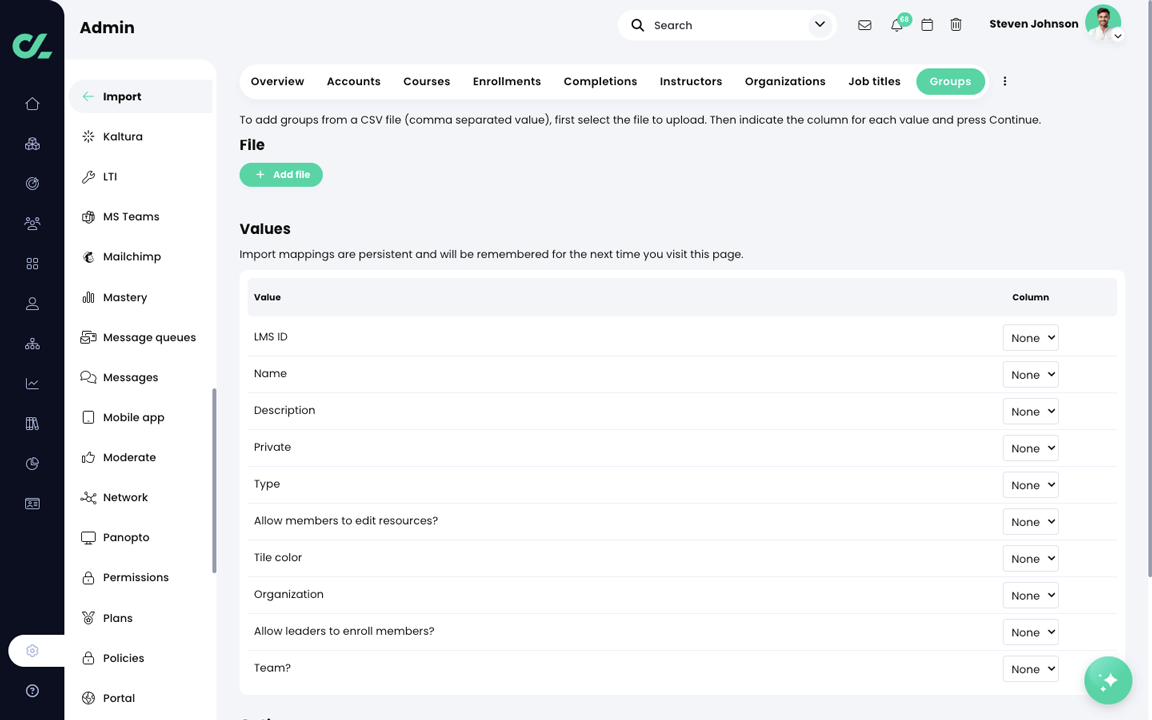The height and width of the screenshot is (720, 1152).
Task: Open the Completions tab
Action: pyautogui.click(x=600, y=81)
